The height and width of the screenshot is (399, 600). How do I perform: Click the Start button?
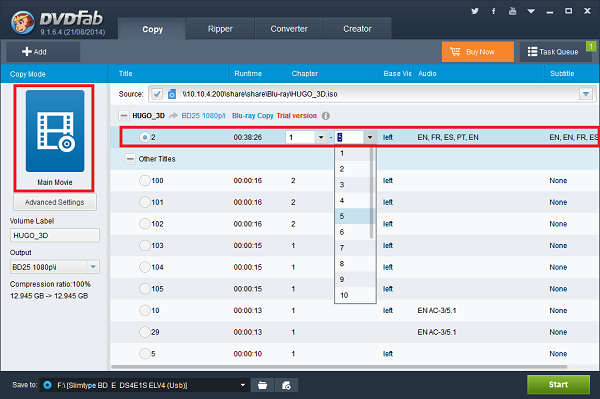(x=558, y=384)
